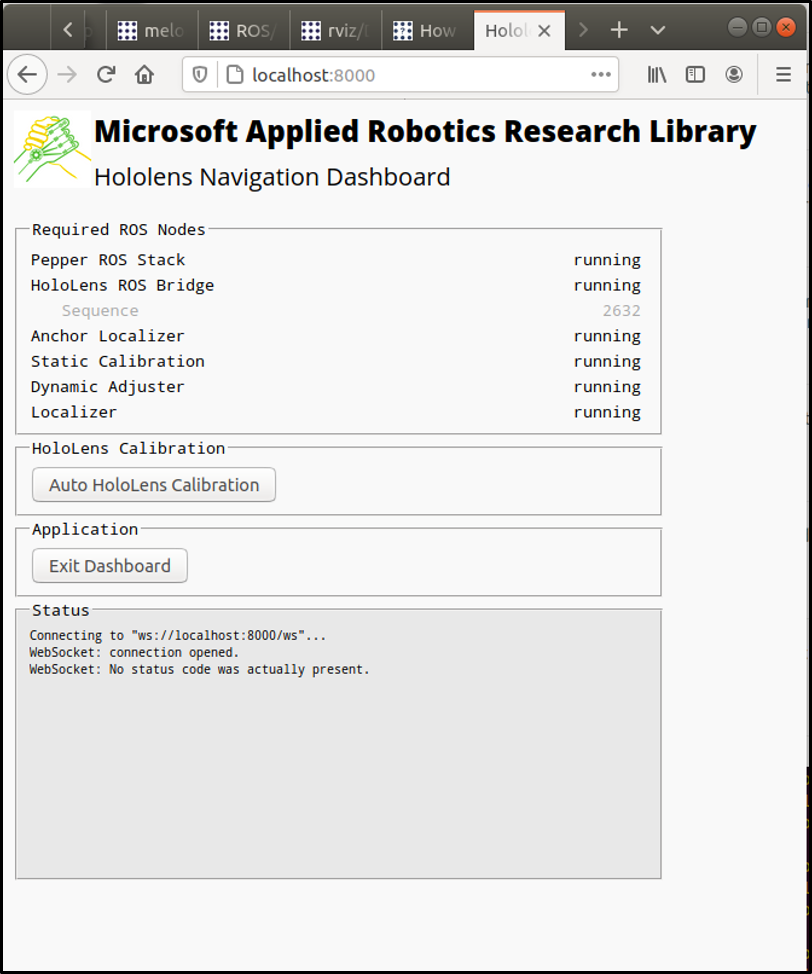Viewport: 812px width, 974px height.
Task: Select the 'Localizer' row label
Action: coord(74,412)
